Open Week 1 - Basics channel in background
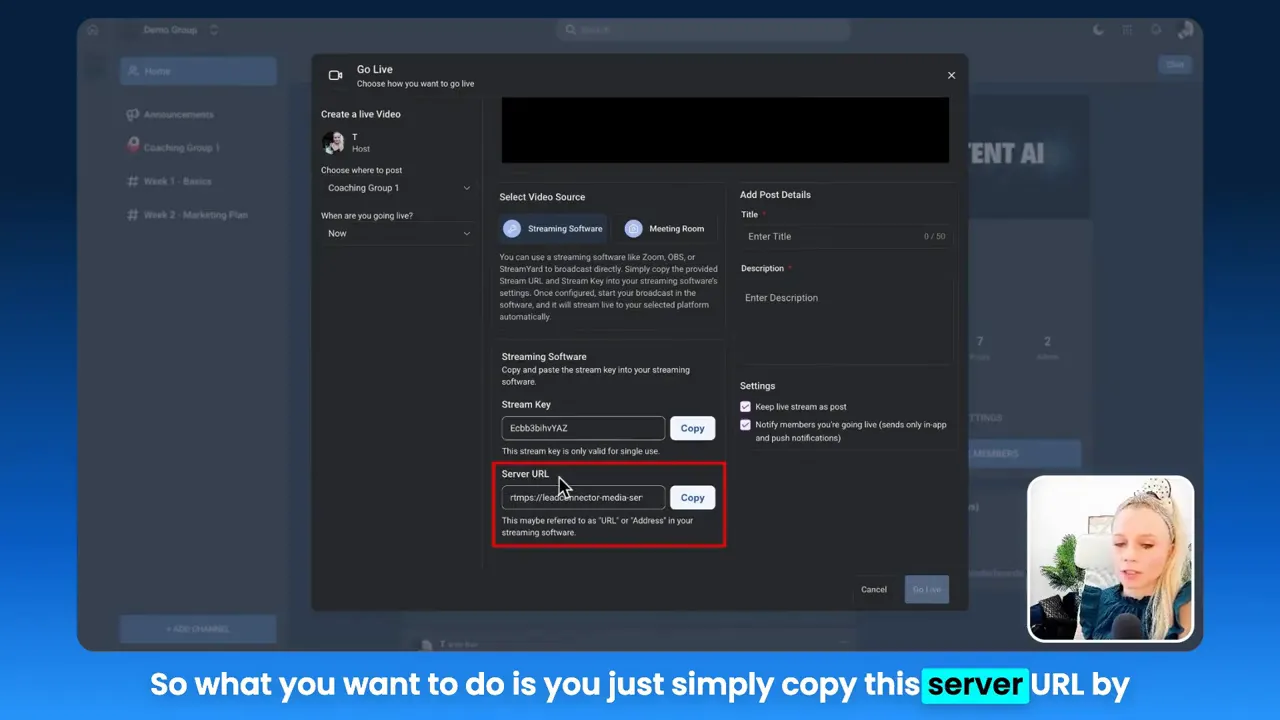Viewport: 1280px width, 720px height. click(177, 181)
